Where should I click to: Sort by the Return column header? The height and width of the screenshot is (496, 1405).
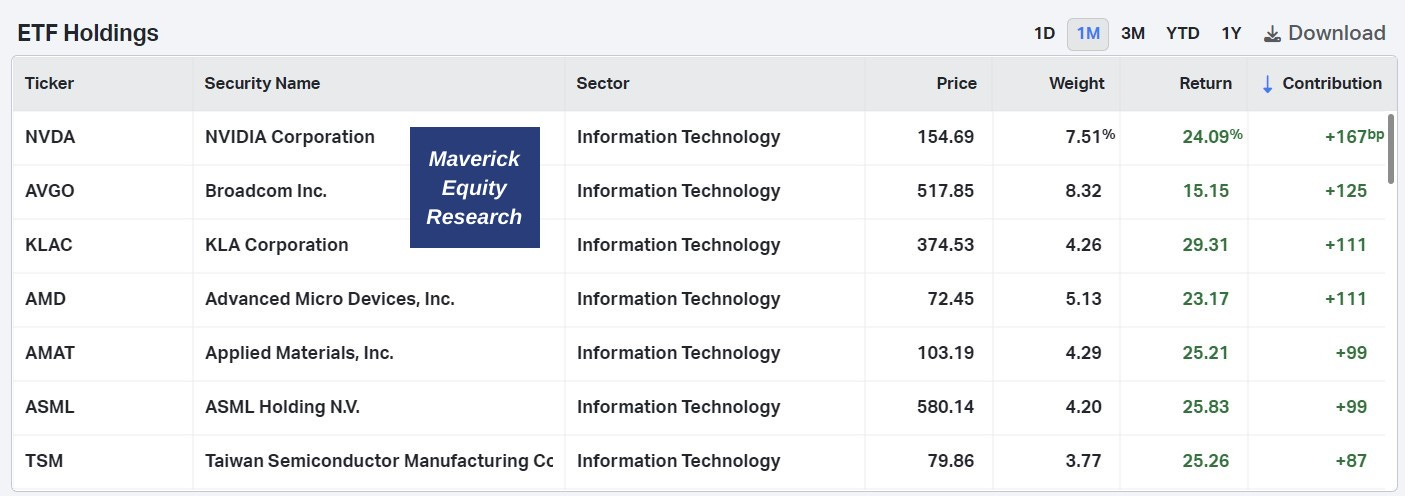click(1206, 84)
